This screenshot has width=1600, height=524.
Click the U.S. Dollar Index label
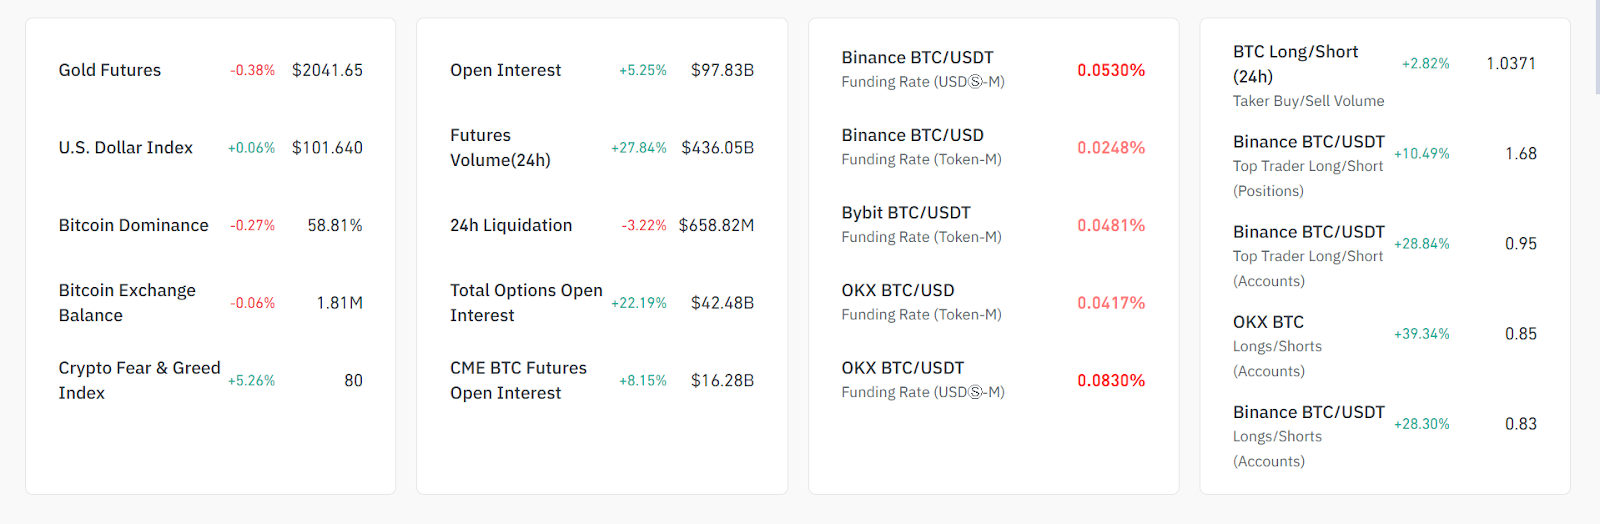point(126,148)
